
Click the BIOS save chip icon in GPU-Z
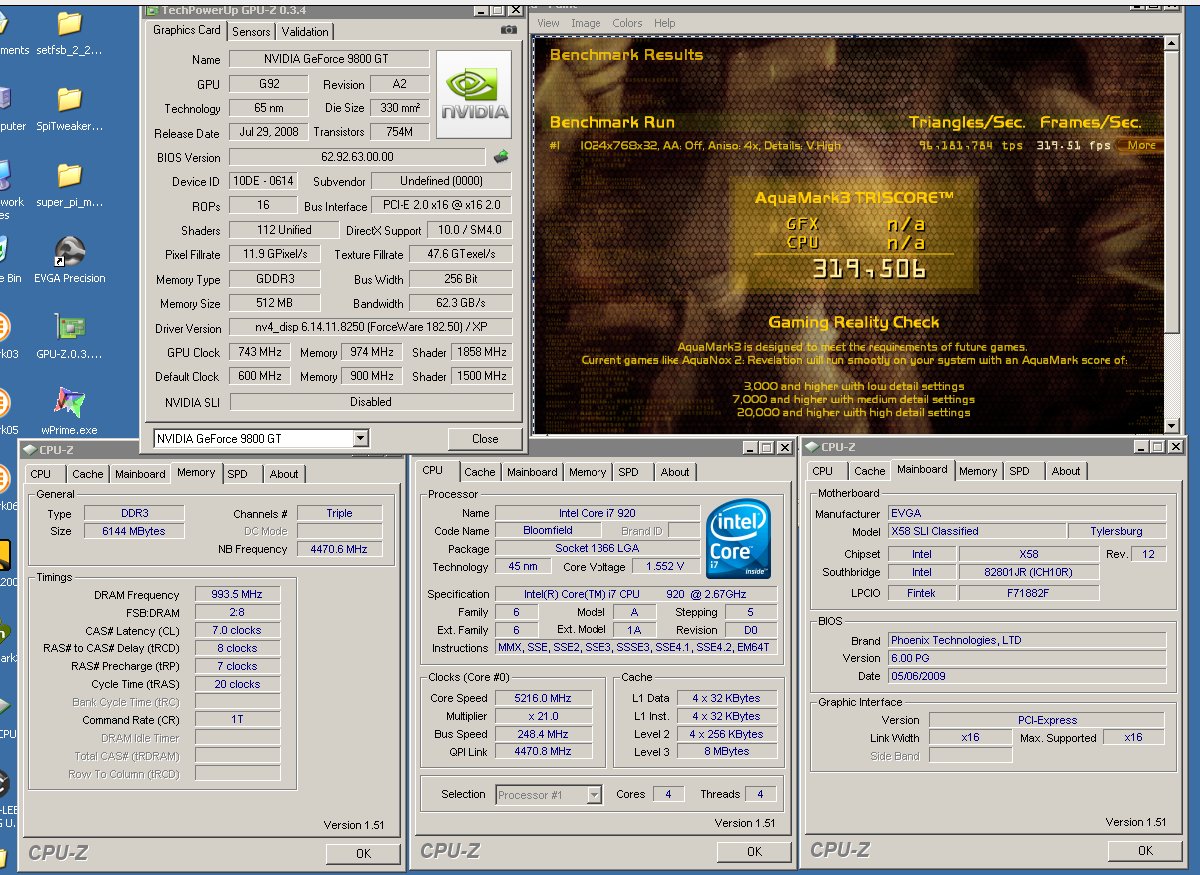click(501, 156)
